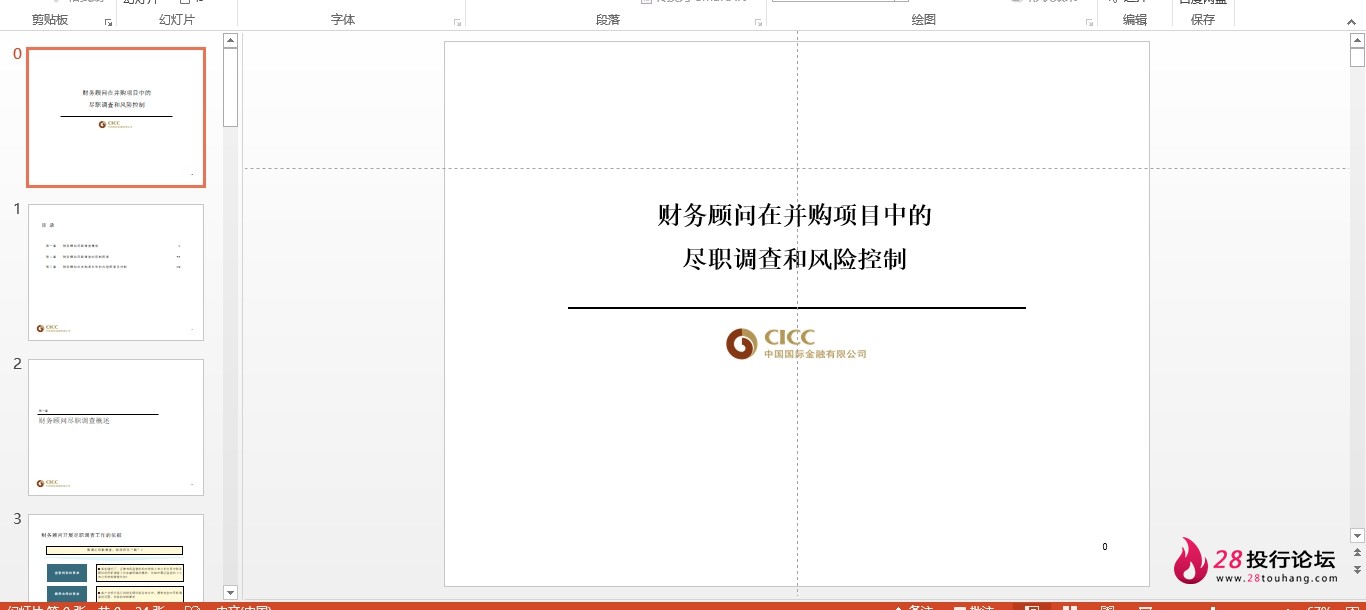1366x610 pixels.
Task: Click the main editor scroll down arrow
Action: 1357,536
